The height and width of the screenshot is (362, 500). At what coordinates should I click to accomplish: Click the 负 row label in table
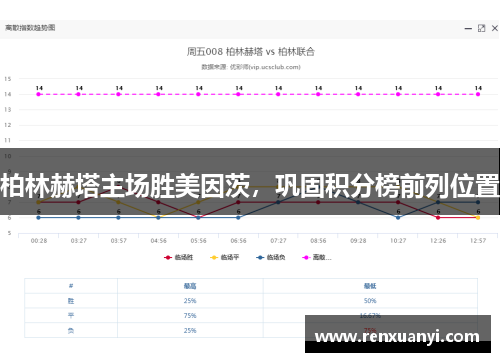[71, 331]
